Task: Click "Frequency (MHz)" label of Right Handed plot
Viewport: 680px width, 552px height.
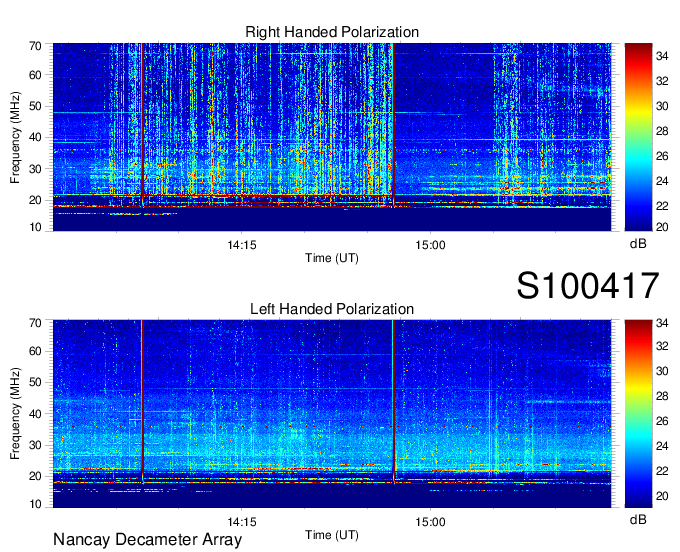Action: click(15, 137)
